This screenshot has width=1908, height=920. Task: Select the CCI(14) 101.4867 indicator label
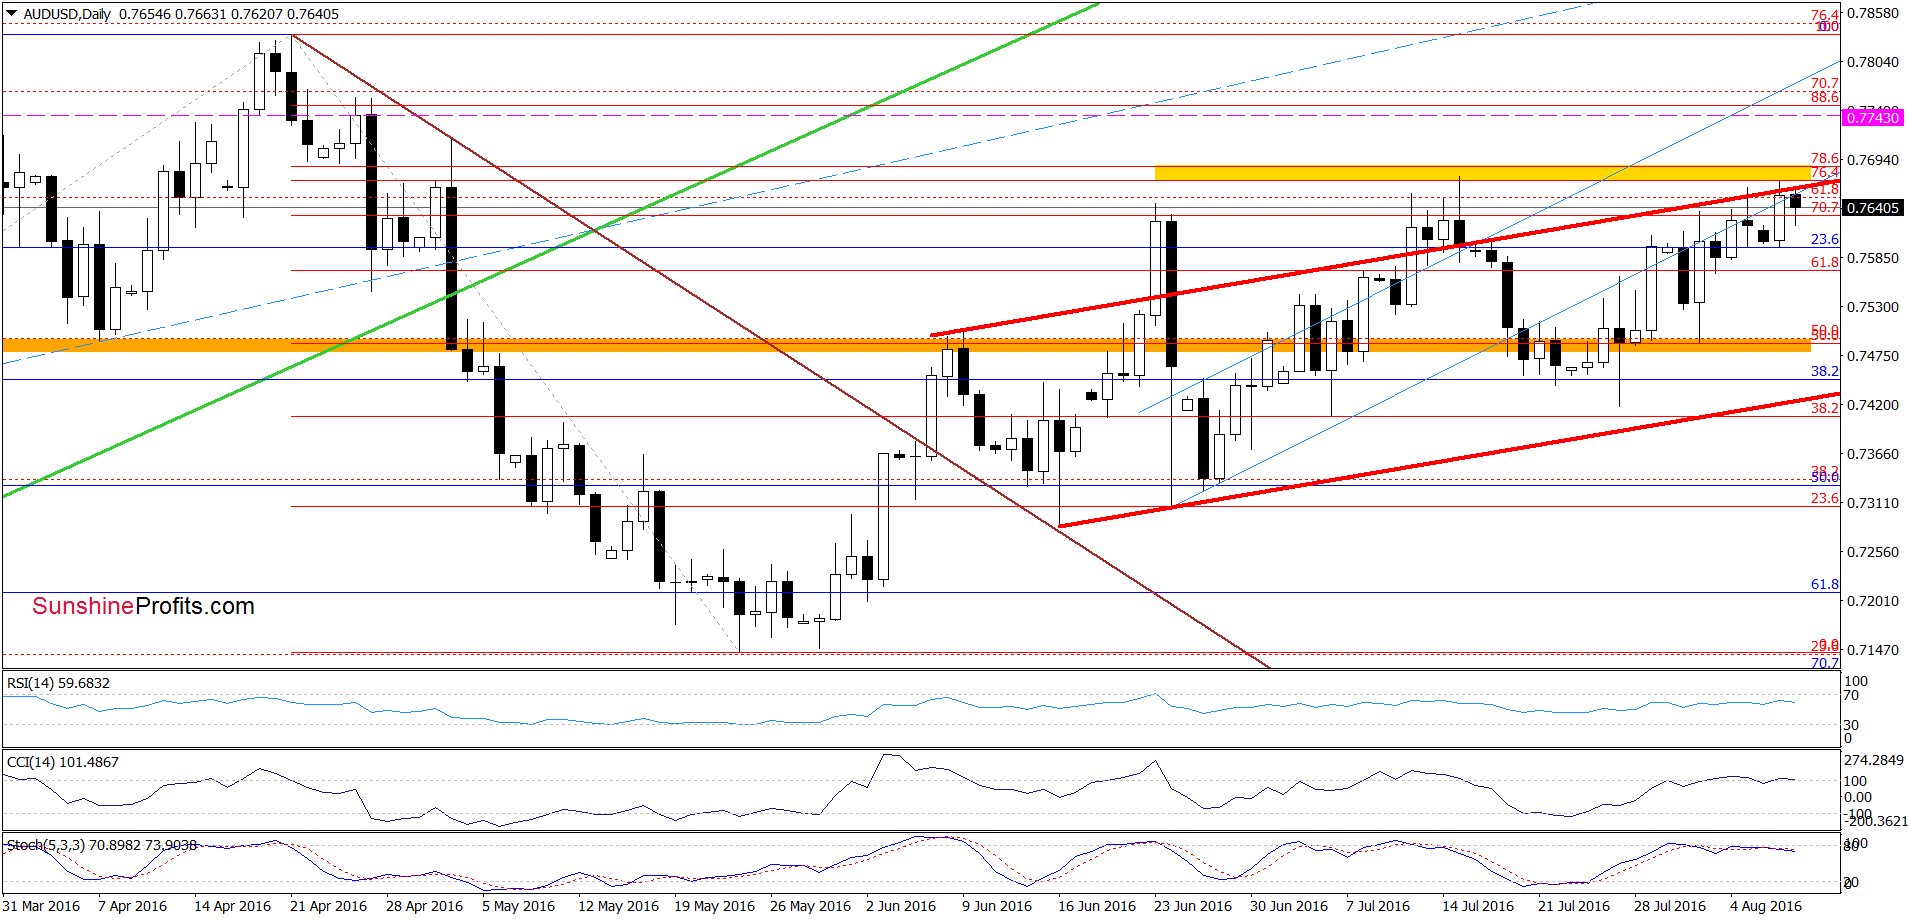click(62, 762)
